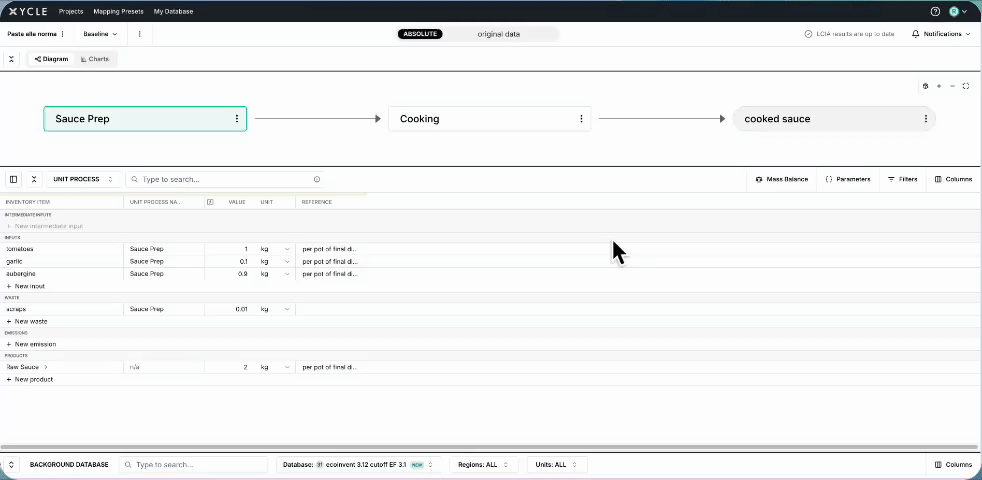
Task: Open the user avatar account menu
Action: 958,11
